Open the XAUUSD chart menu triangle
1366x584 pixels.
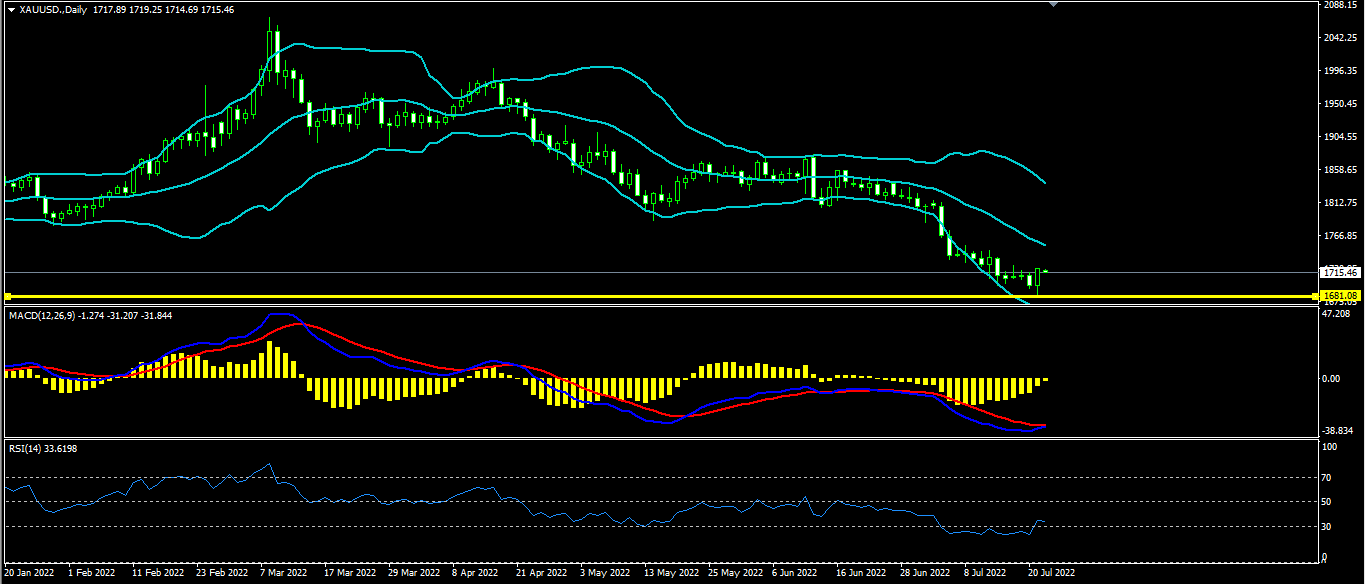11,9
